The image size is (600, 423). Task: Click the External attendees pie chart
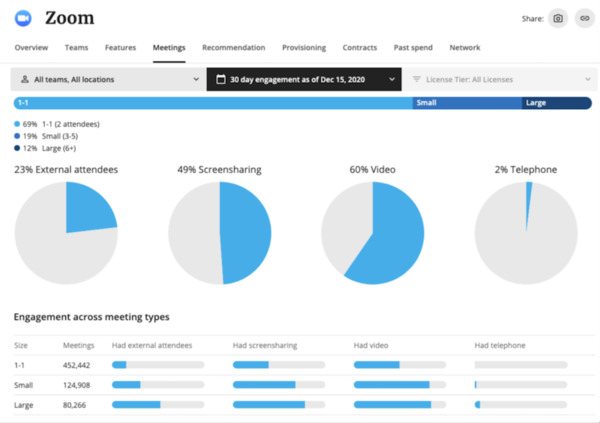(66, 233)
